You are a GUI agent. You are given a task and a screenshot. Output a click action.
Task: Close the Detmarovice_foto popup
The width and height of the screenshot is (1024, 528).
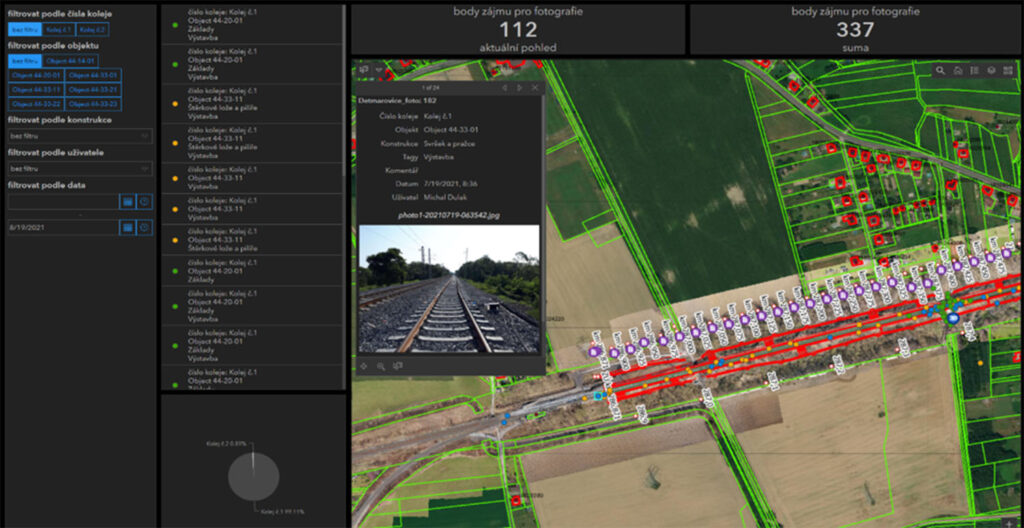(x=536, y=88)
